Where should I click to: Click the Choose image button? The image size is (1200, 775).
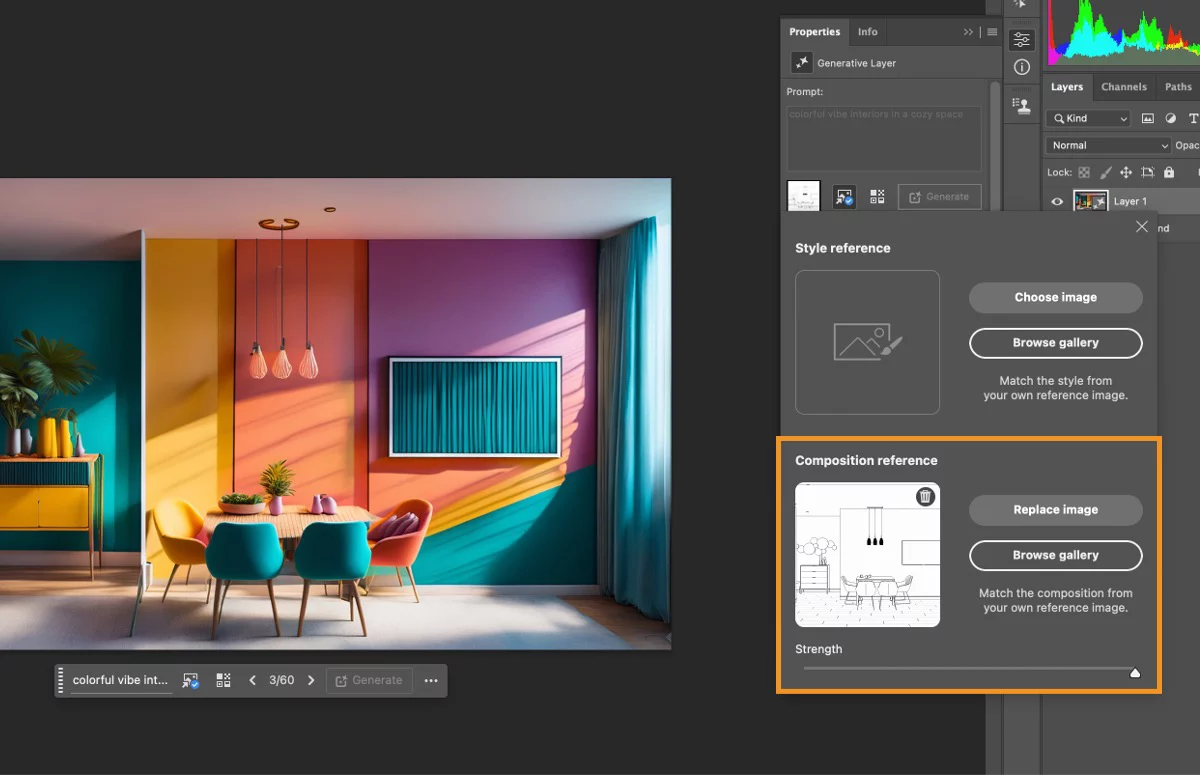click(x=1055, y=297)
